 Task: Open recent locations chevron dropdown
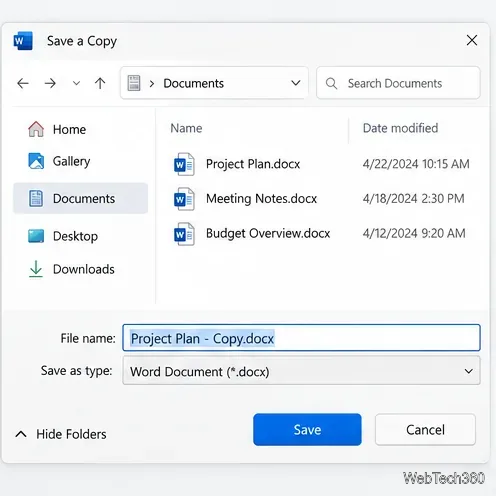point(76,83)
